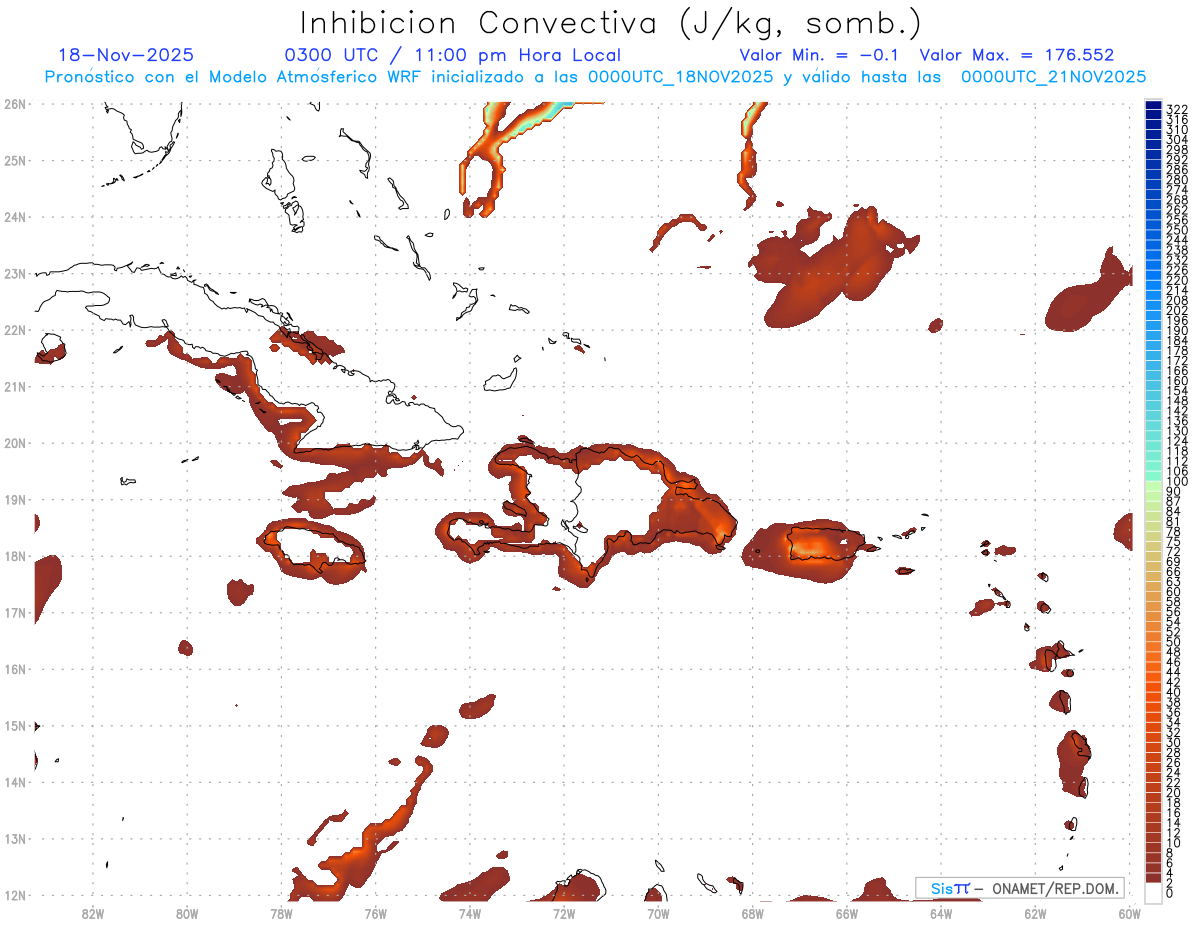Image resolution: width=1200 pixels, height=927 pixels.
Task: Click the color scale value 40
Action: point(1174,692)
